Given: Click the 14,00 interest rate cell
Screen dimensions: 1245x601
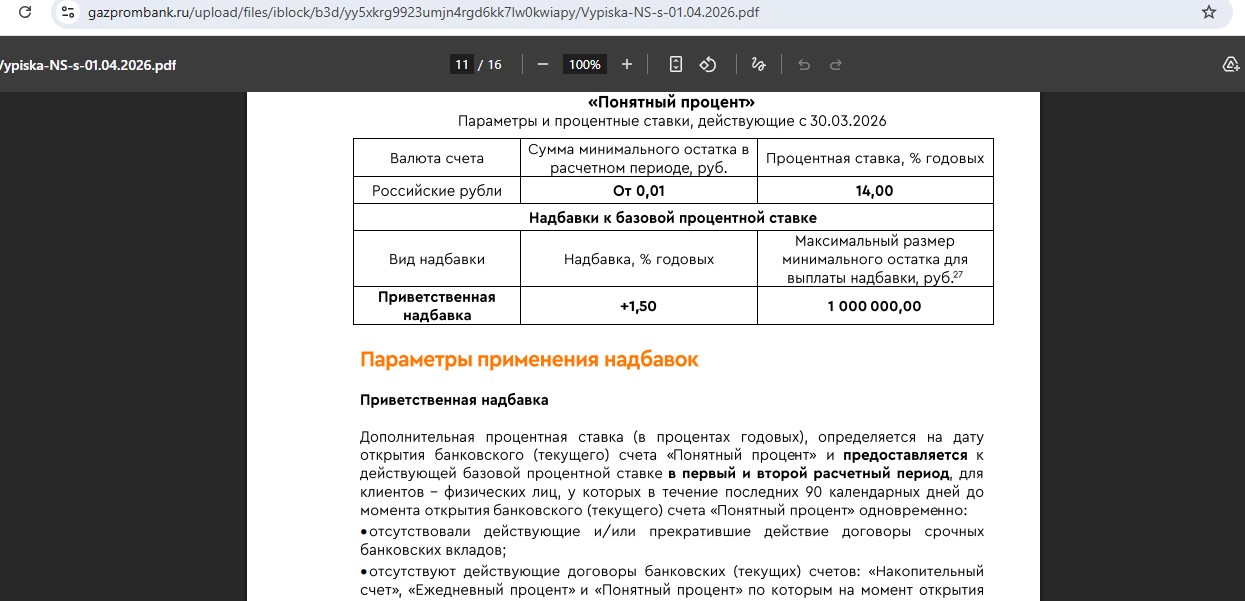Looking at the screenshot, I should pos(875,191).
